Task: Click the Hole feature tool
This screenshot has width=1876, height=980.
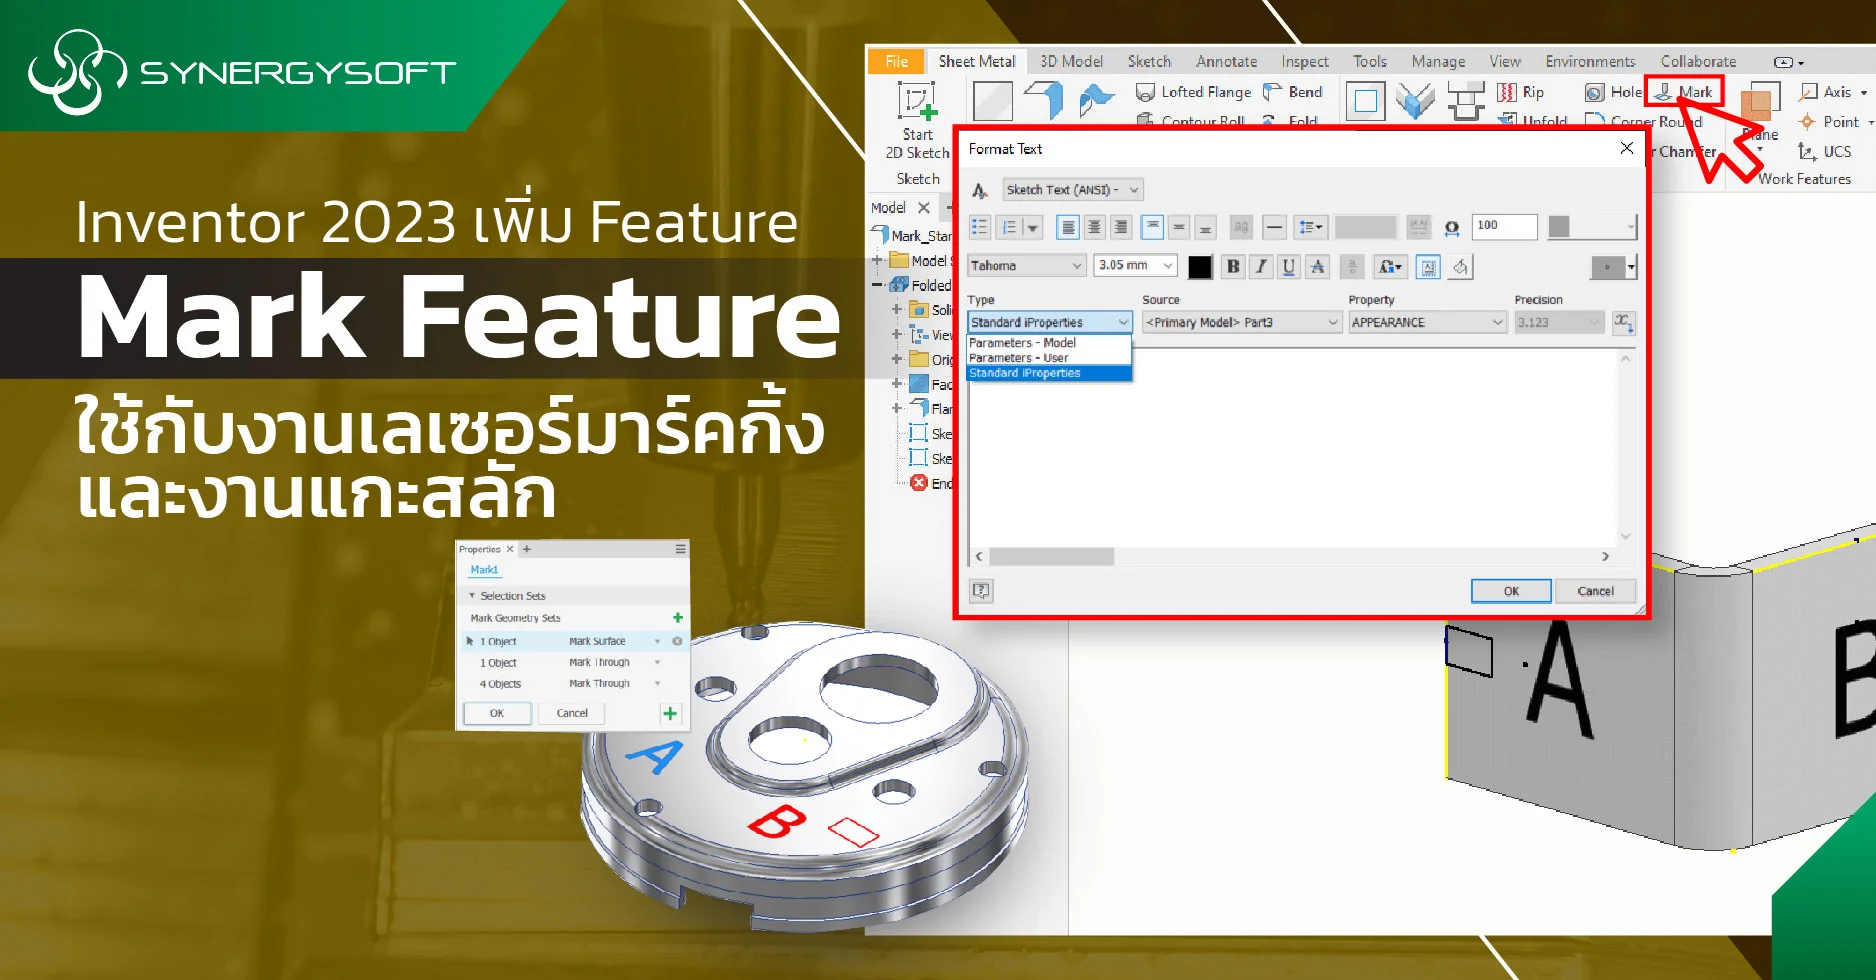Action: (1613, 92)
